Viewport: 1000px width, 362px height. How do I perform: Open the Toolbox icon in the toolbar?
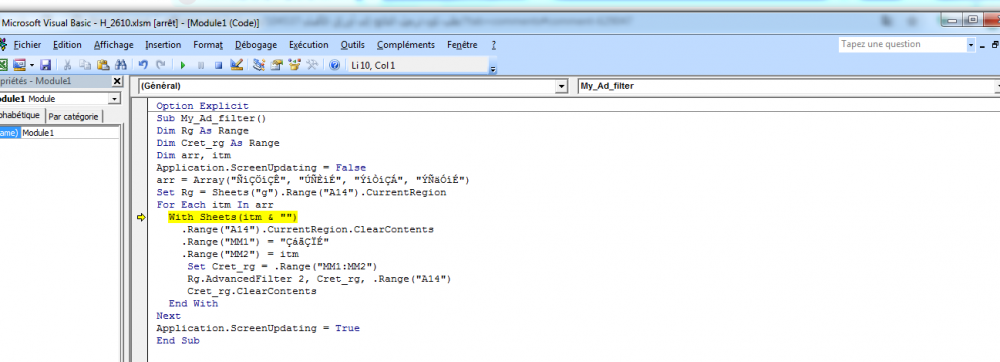coord(312,65)
